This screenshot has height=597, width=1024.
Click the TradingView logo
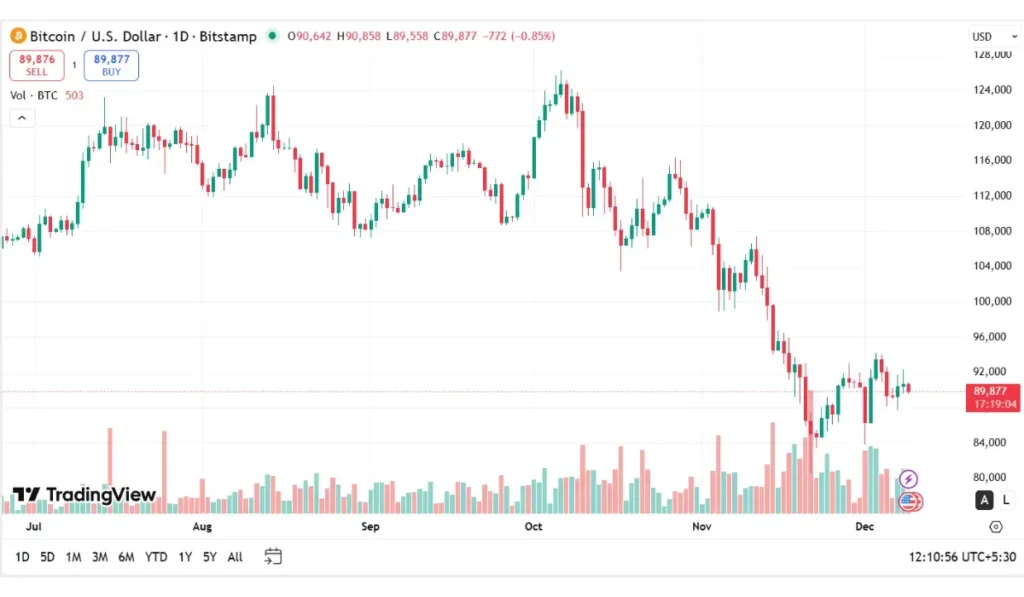tap(85, 495)
